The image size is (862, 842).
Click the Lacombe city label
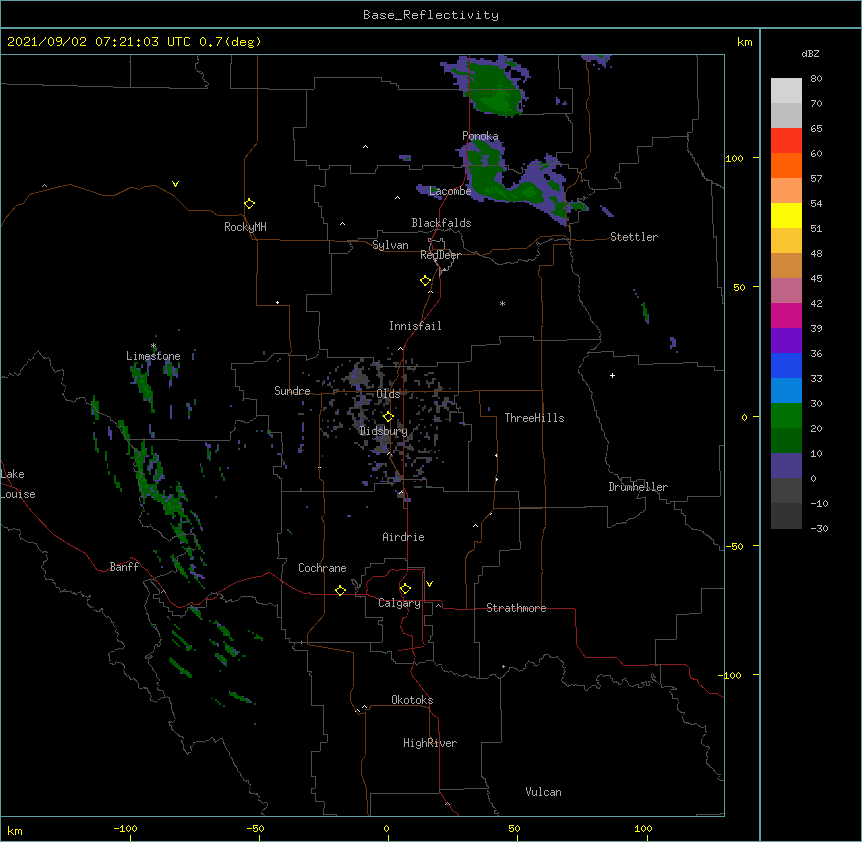(450, 191)
